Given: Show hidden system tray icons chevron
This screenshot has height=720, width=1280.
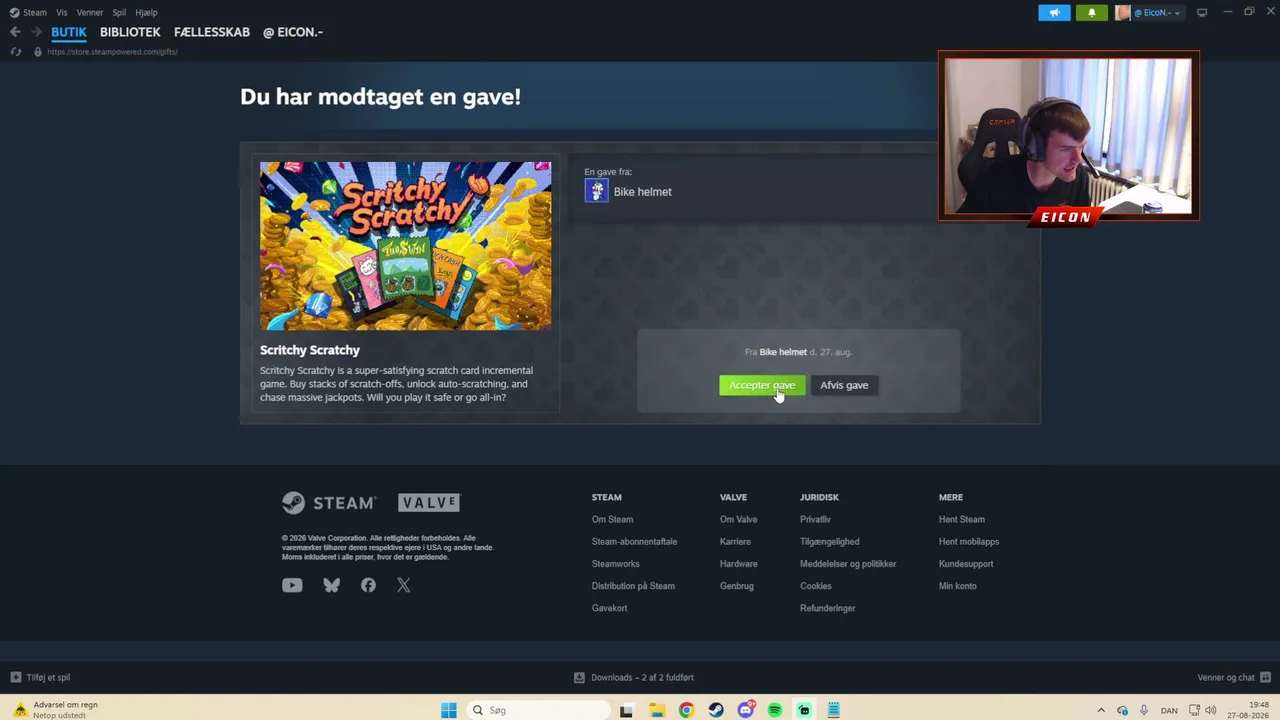Looking at the screenshot, I should pyautogui.click(x=1101, y=710).
